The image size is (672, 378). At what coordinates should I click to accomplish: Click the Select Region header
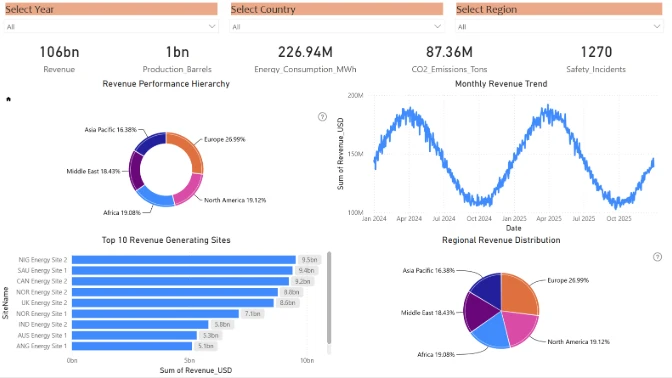point(559,9)
